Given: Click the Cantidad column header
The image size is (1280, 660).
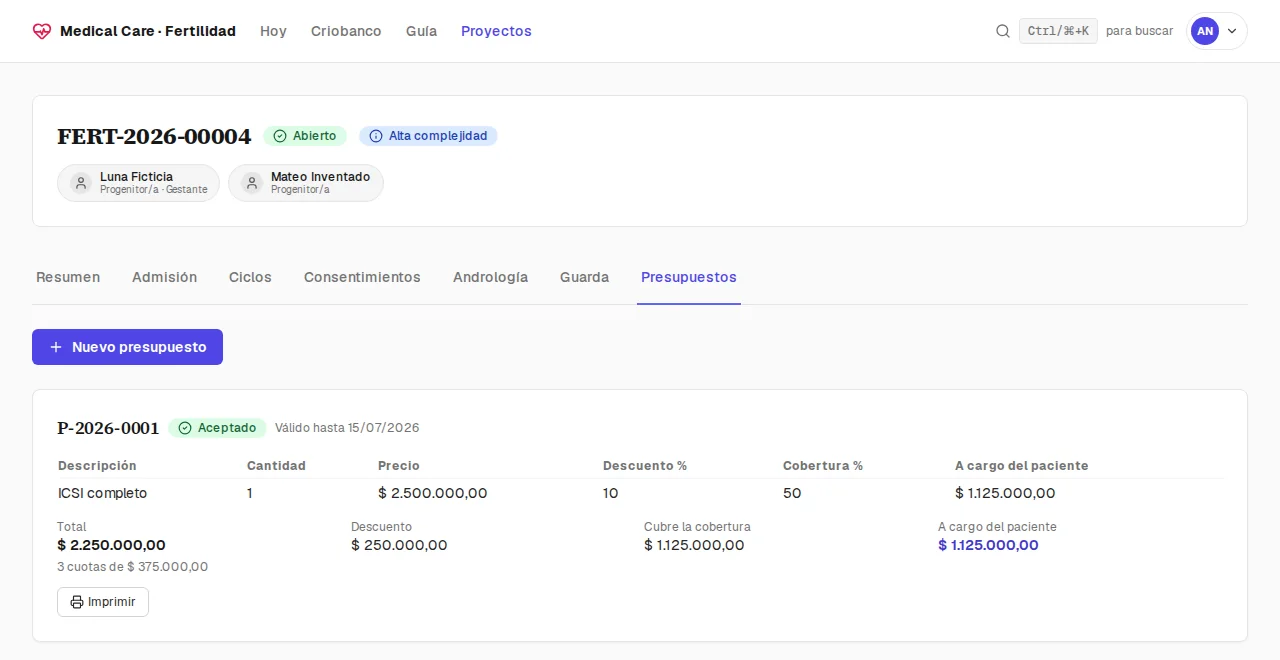Looking at the screenshot, I should [276, 466].
